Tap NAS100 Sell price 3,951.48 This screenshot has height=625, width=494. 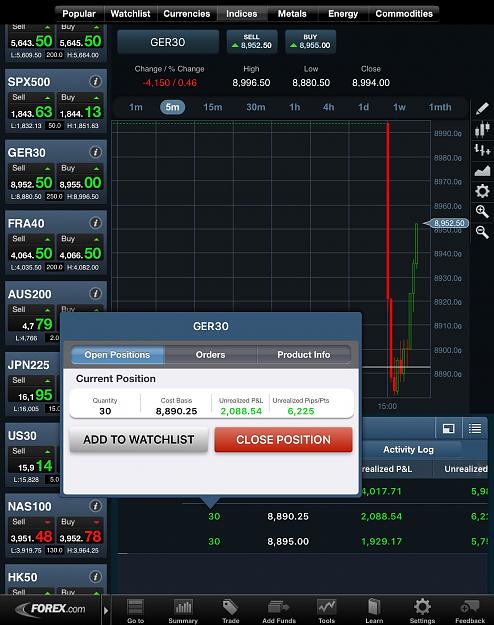[x=31, y=531]
